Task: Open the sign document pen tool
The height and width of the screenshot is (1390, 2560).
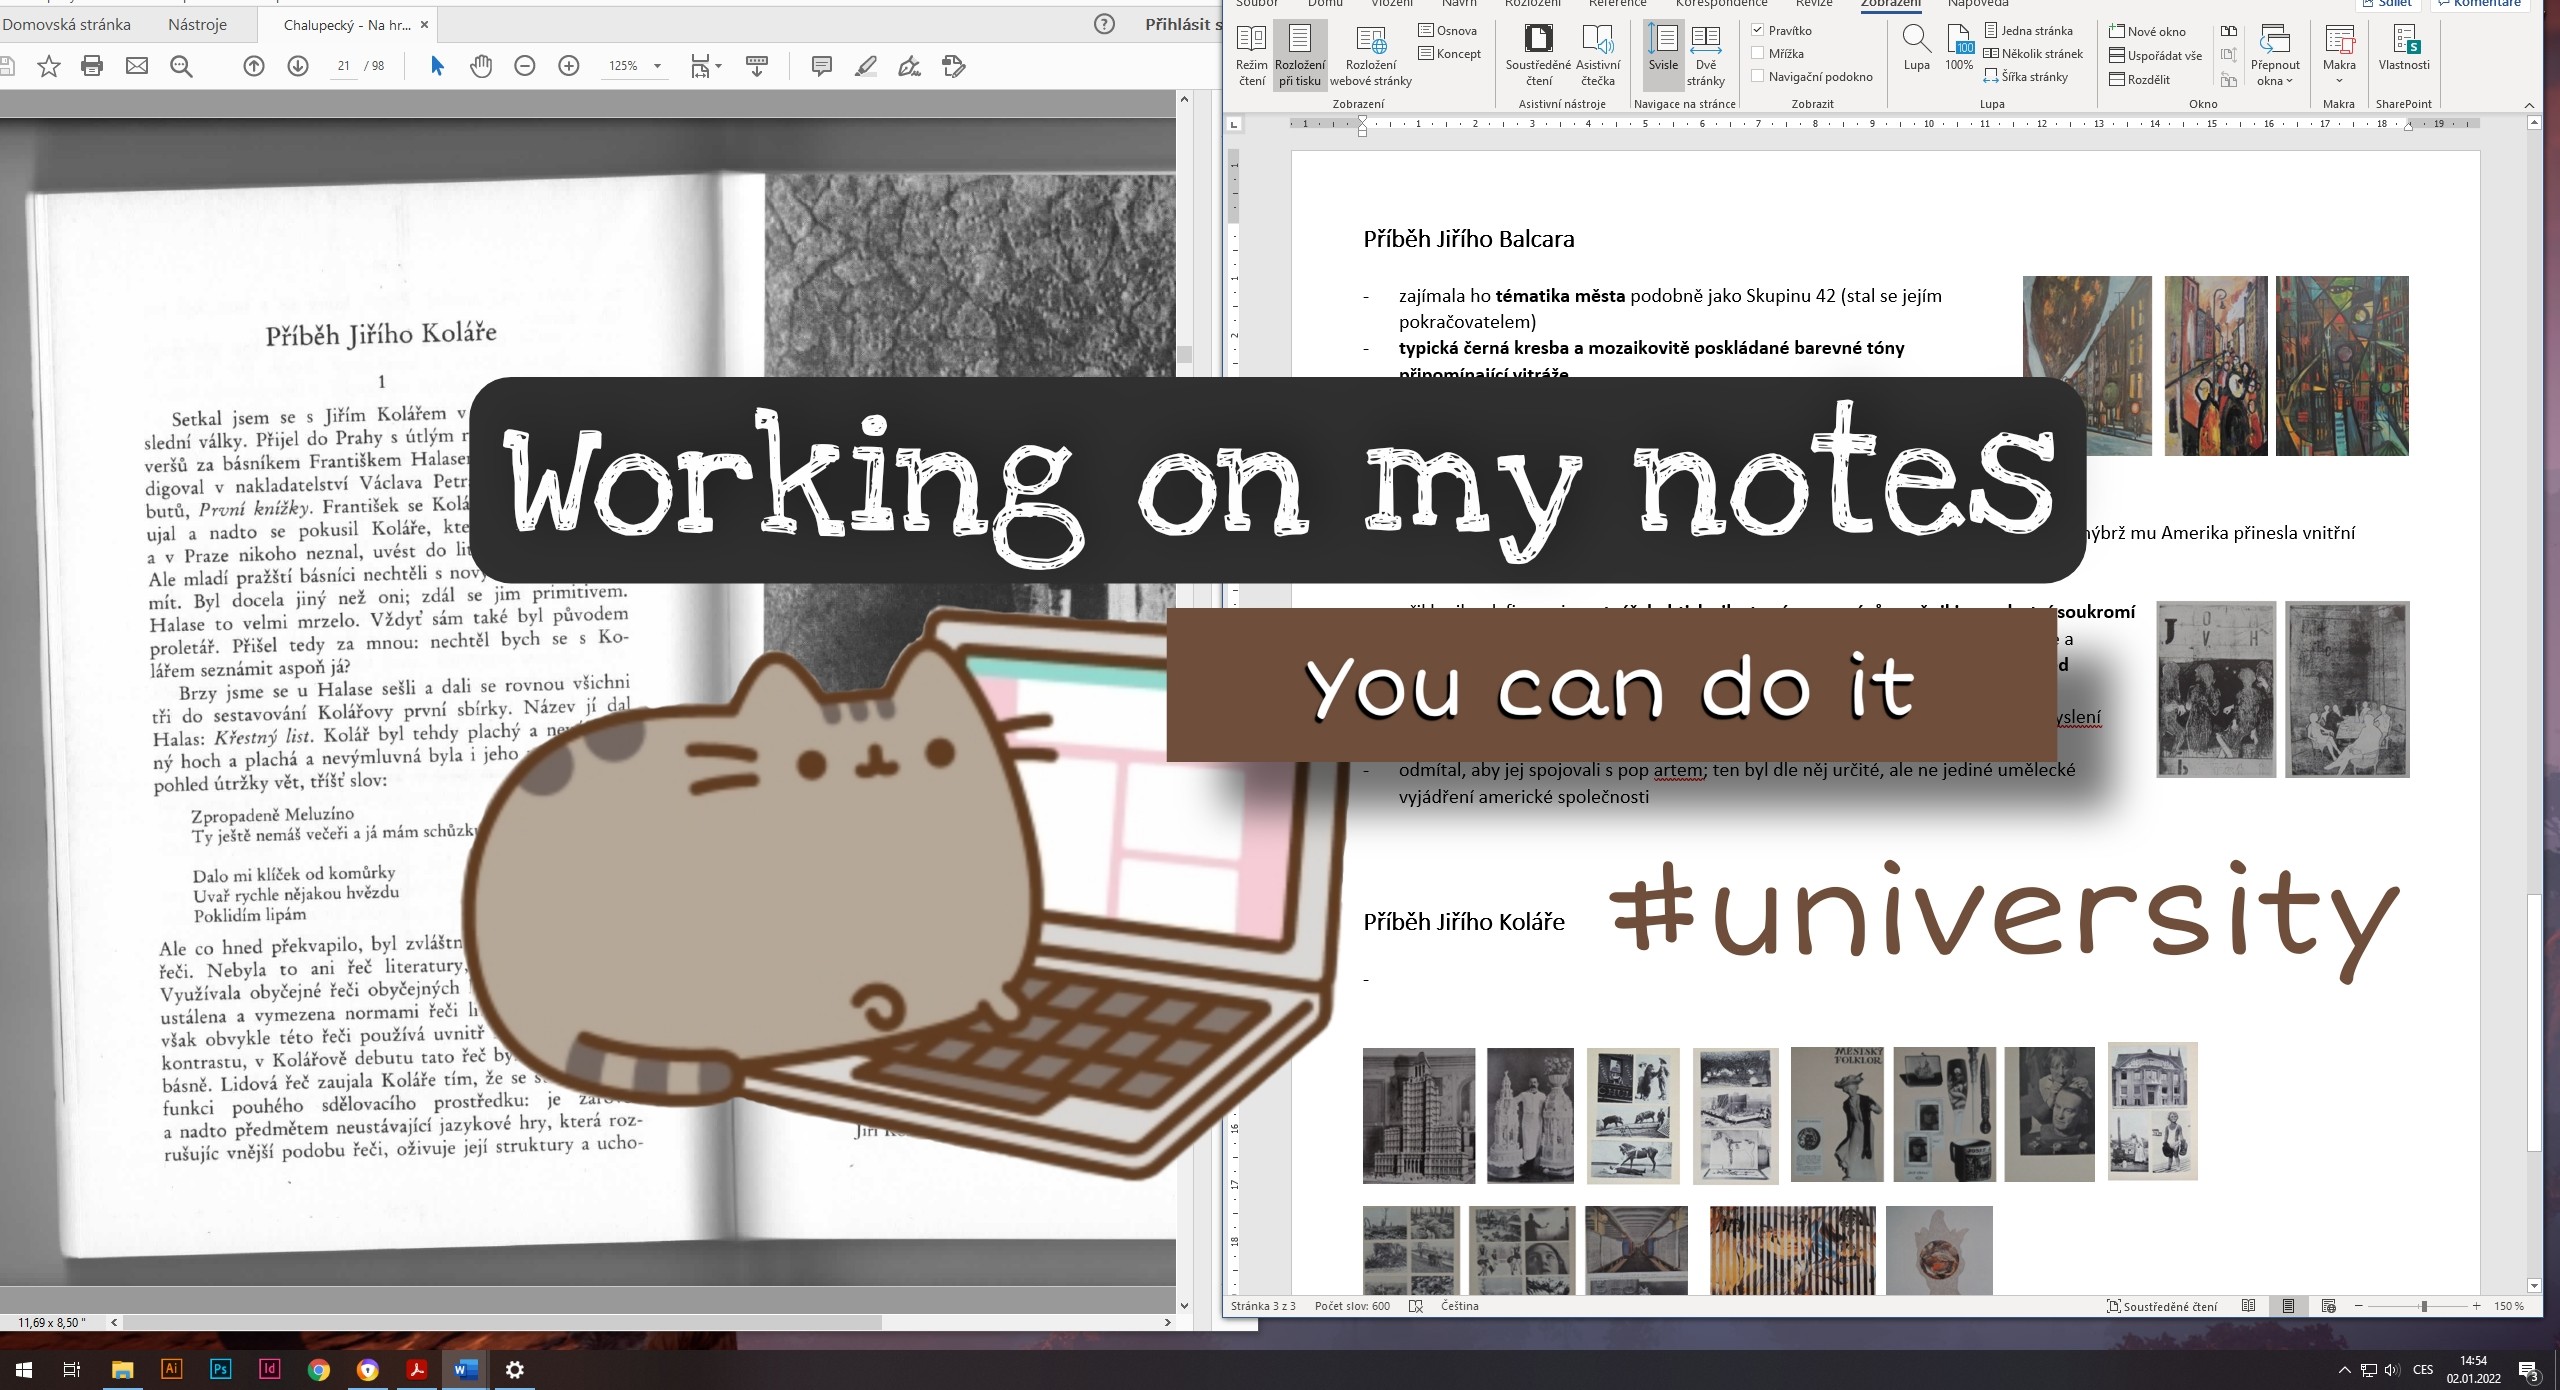Action: 909,67
